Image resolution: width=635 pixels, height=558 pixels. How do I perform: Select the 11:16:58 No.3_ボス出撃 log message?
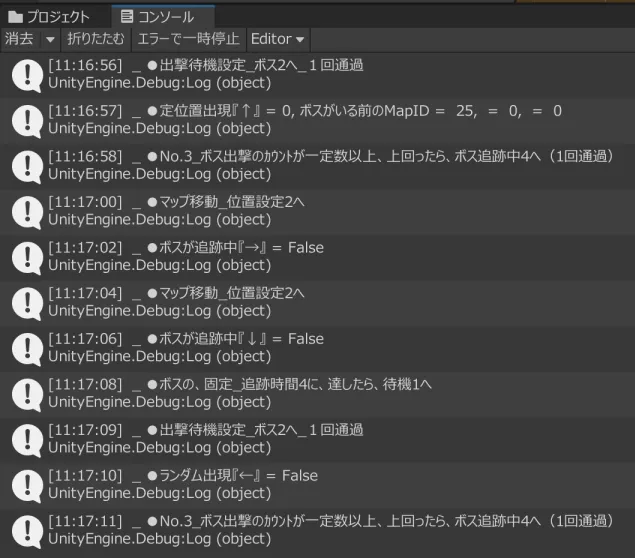click(x=331, y=156)
